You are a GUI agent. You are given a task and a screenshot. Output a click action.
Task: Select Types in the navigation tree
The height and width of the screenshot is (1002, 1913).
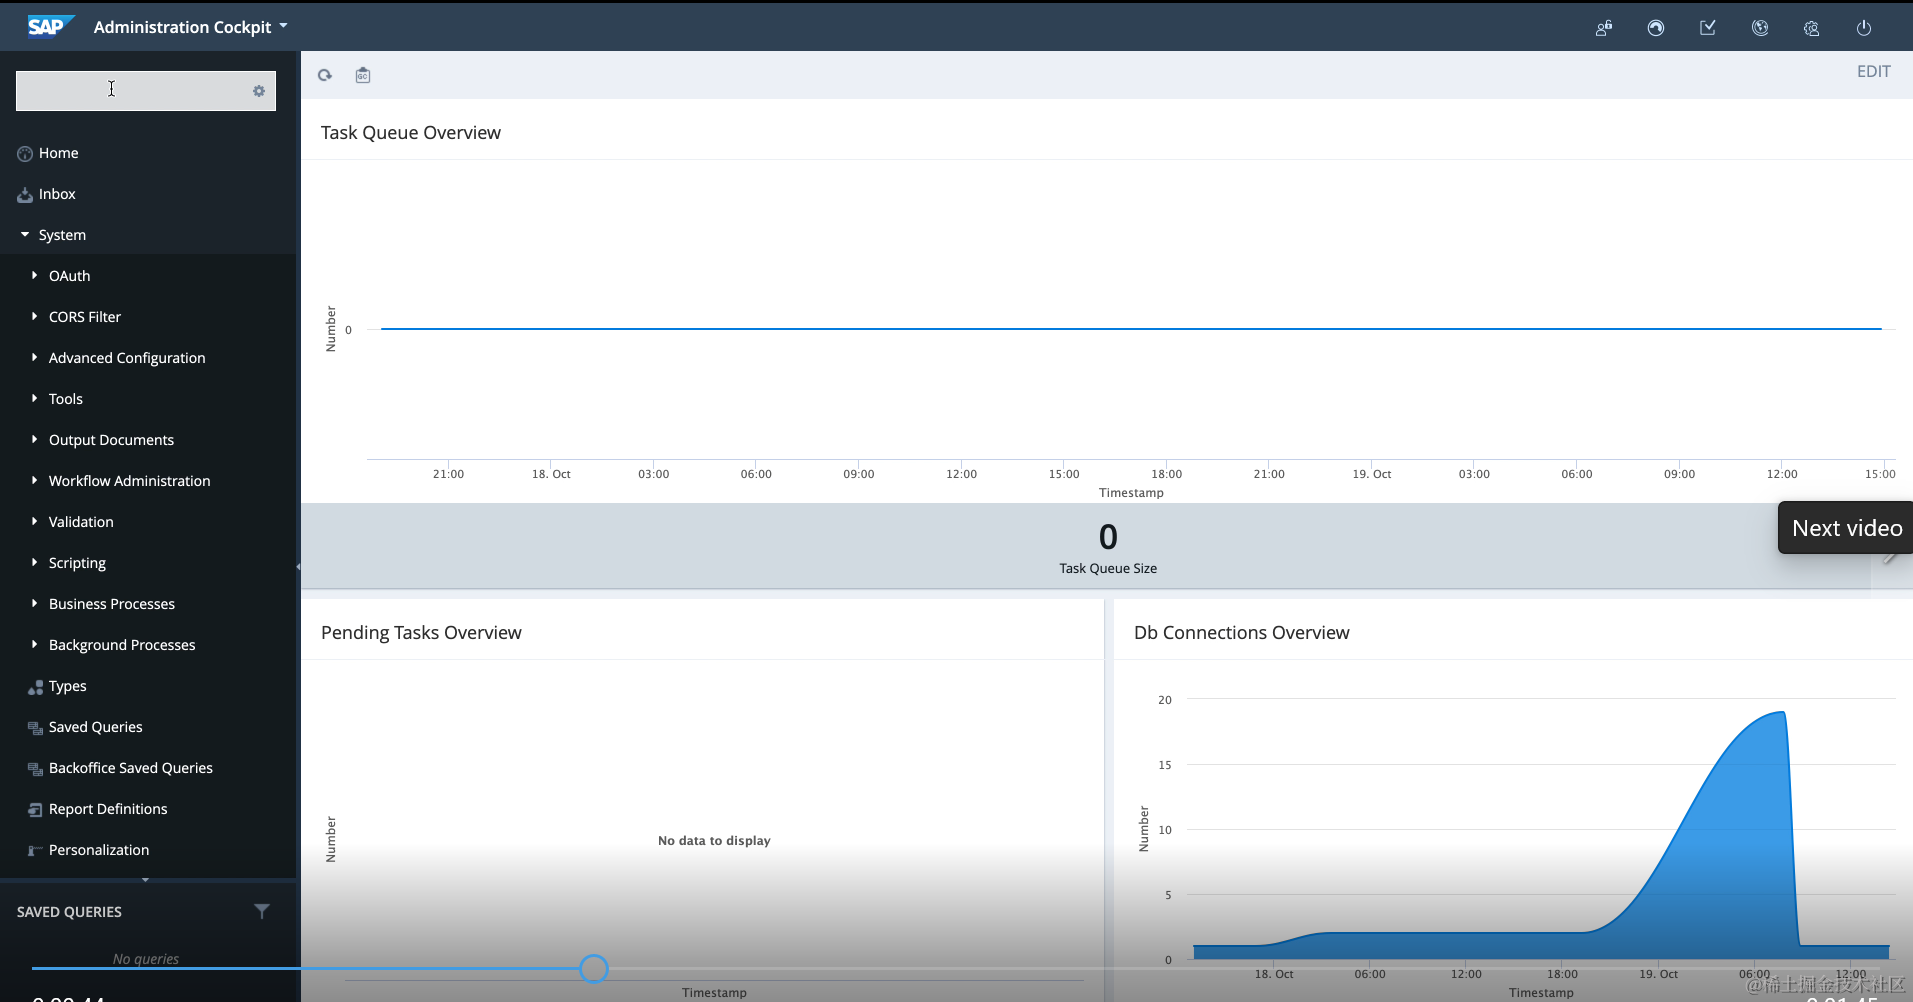click(68, 686)
